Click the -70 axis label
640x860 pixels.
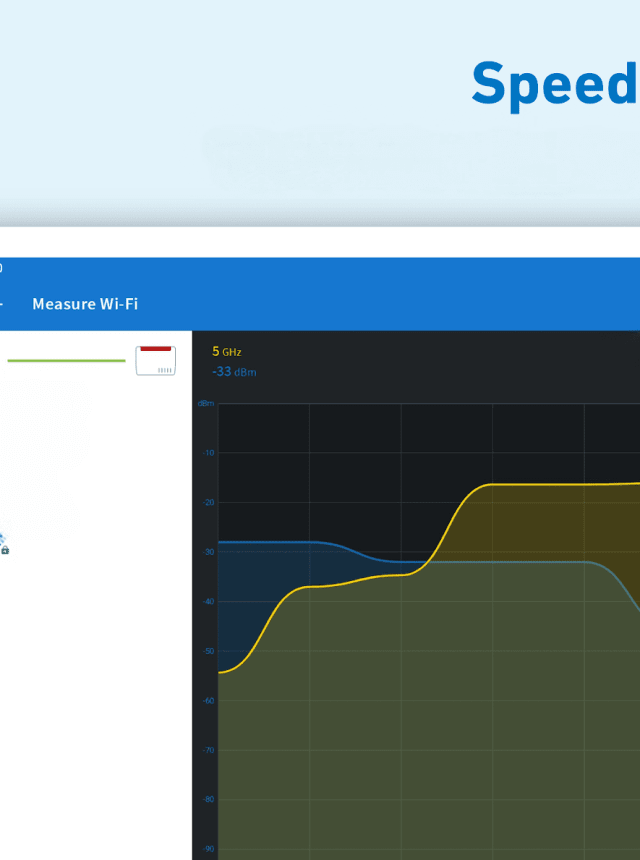208,750
